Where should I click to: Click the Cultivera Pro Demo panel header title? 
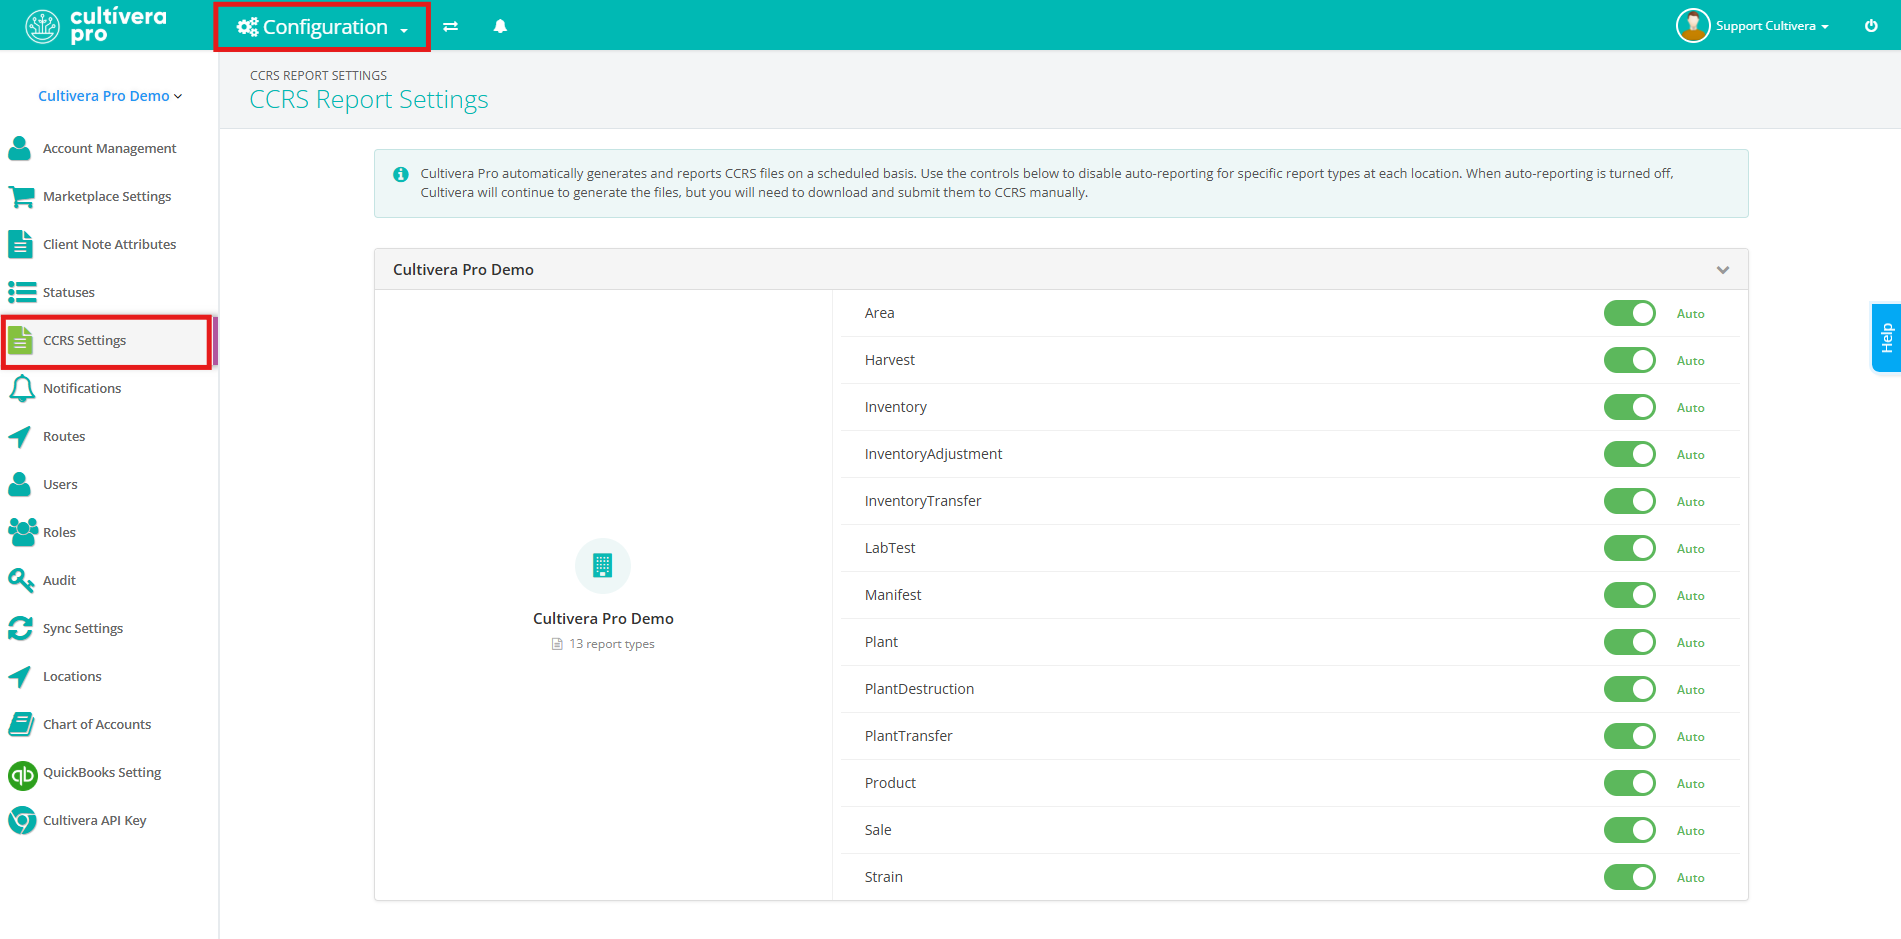[463, 270]
